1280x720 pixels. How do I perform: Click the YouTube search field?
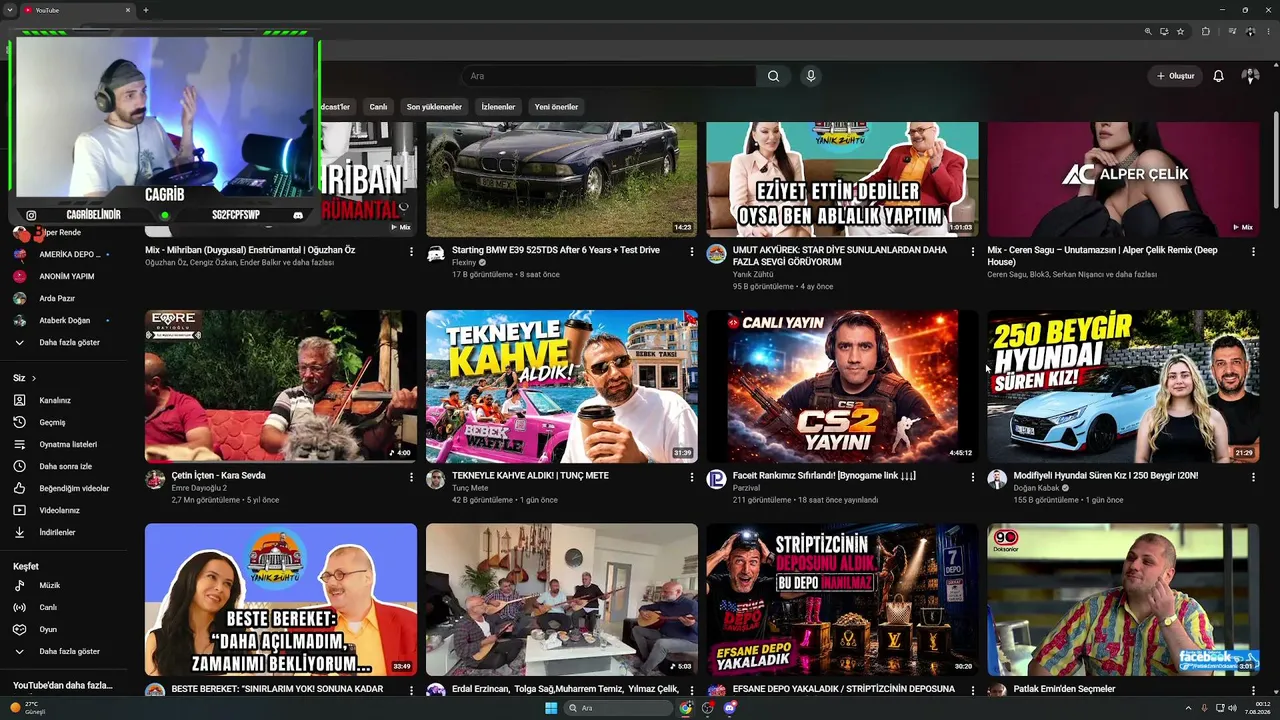coord(610,76)
